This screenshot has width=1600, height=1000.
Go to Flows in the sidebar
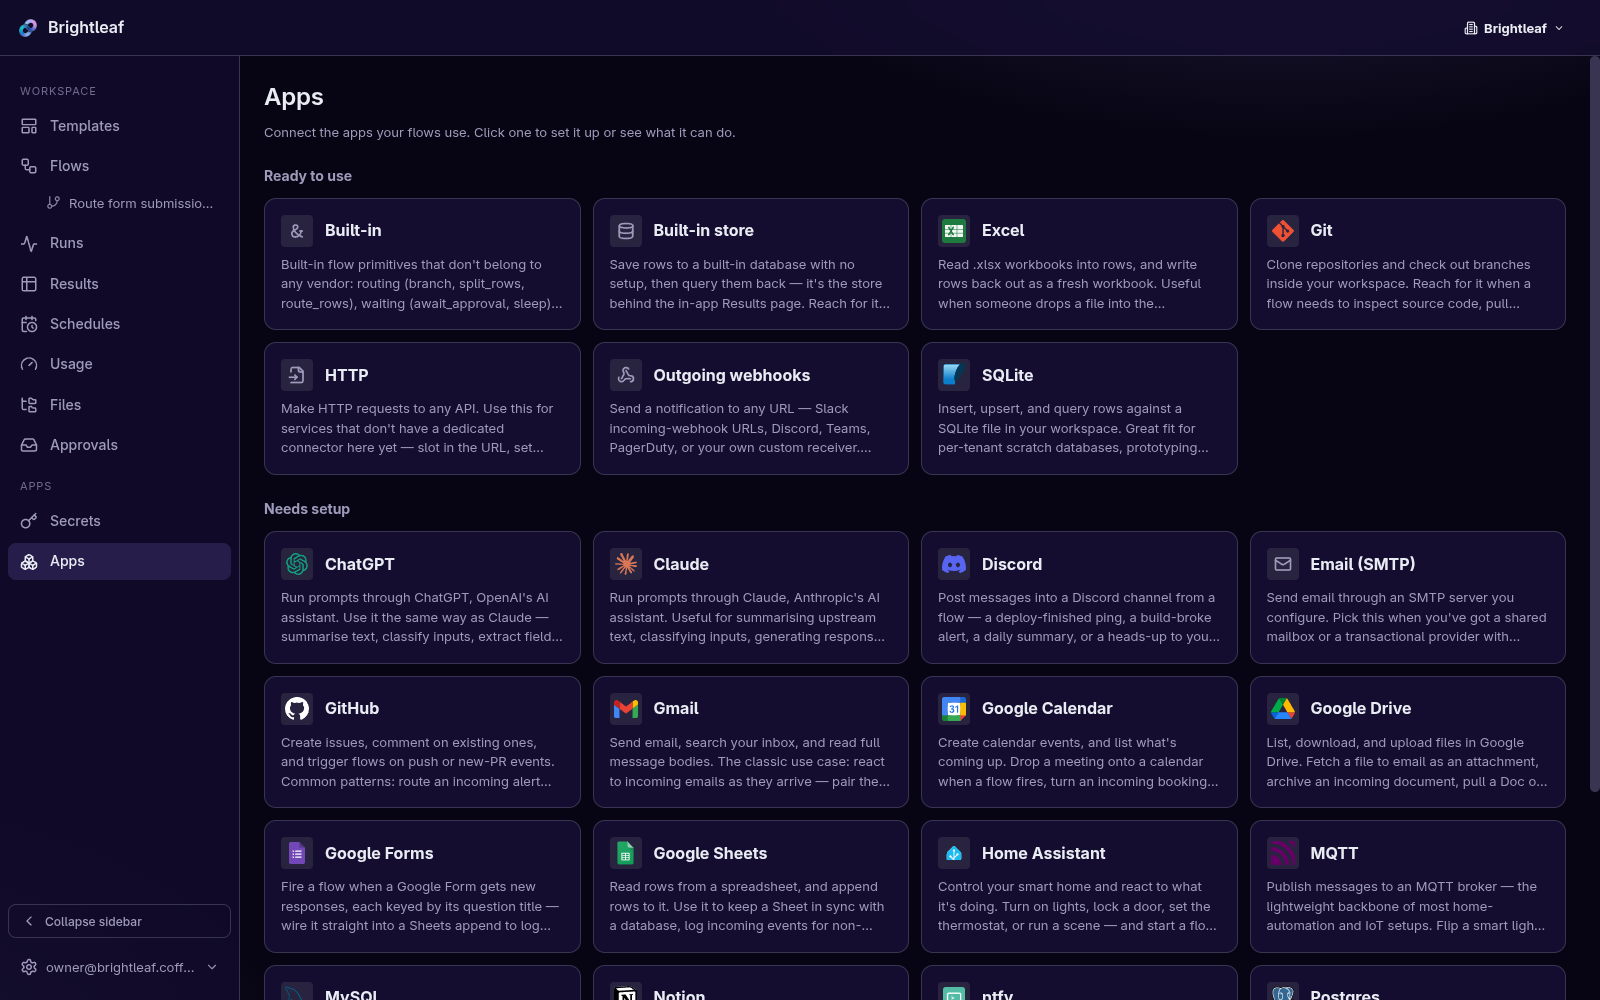pos(119,166)
